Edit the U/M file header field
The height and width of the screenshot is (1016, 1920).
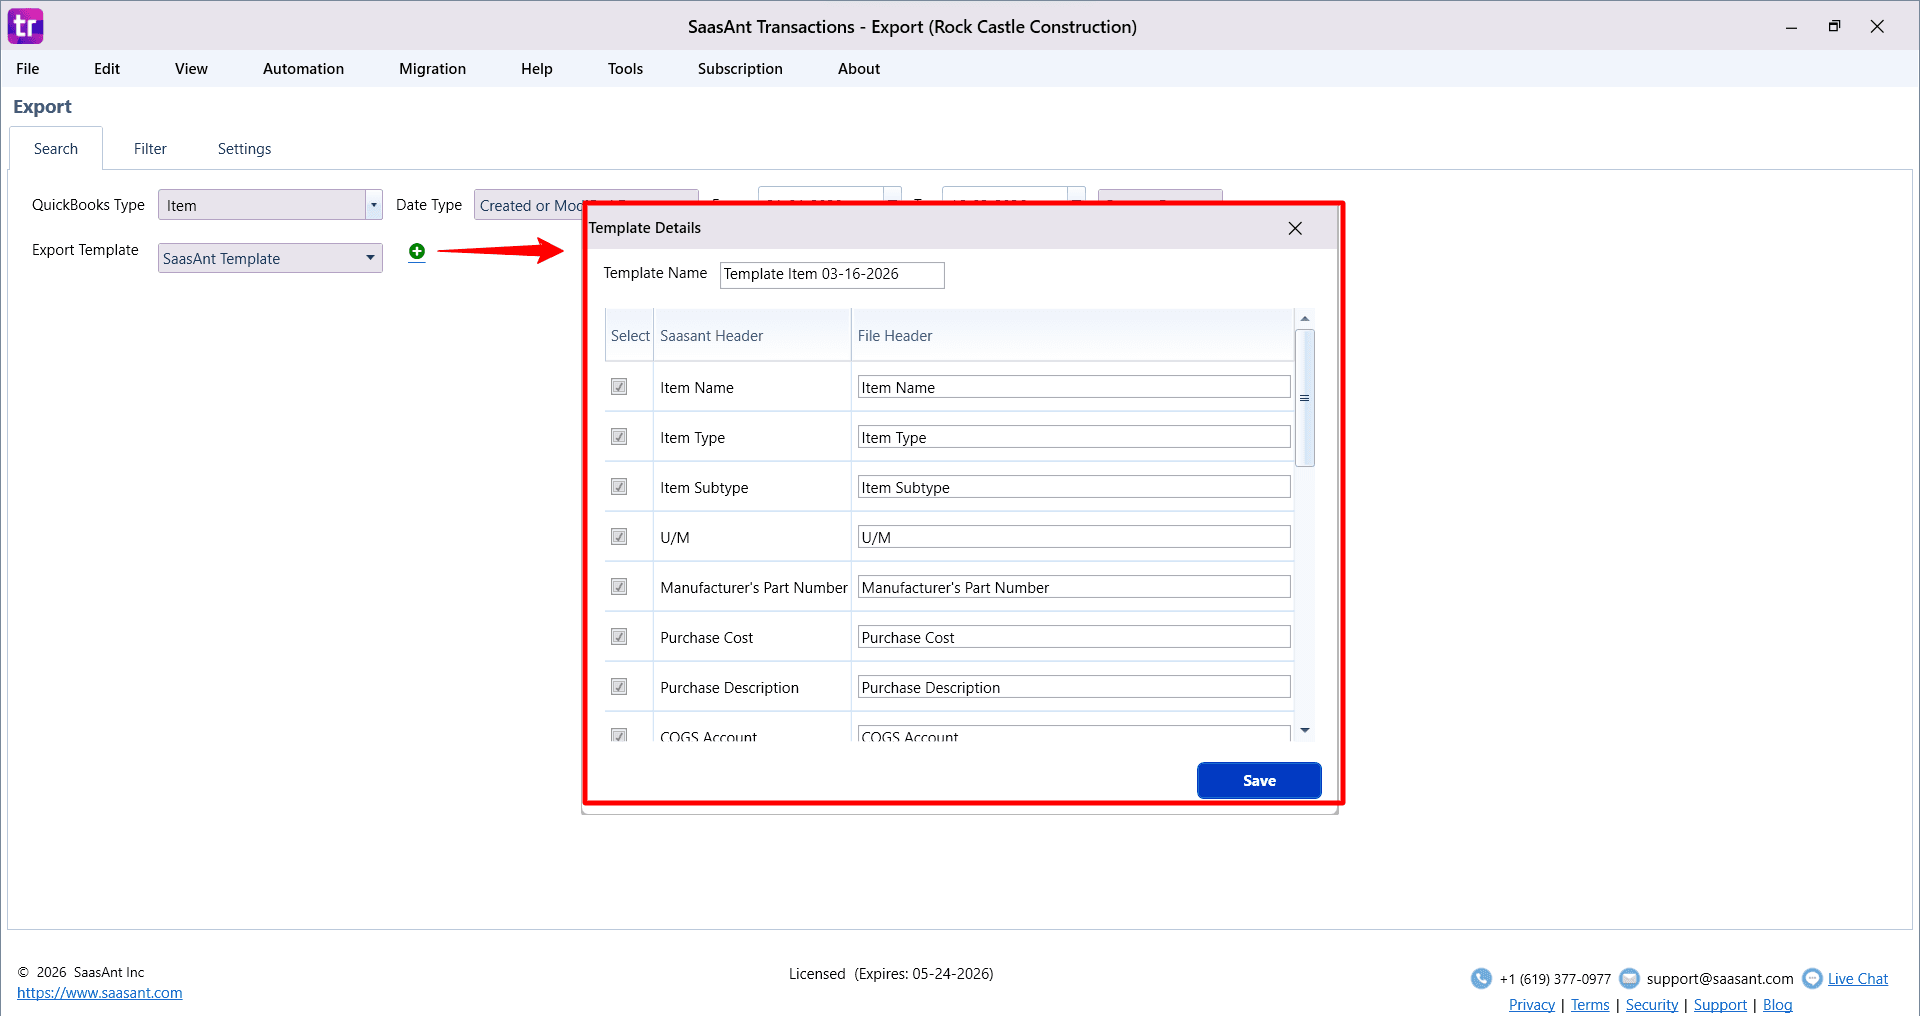click(x=1074, y=537)
